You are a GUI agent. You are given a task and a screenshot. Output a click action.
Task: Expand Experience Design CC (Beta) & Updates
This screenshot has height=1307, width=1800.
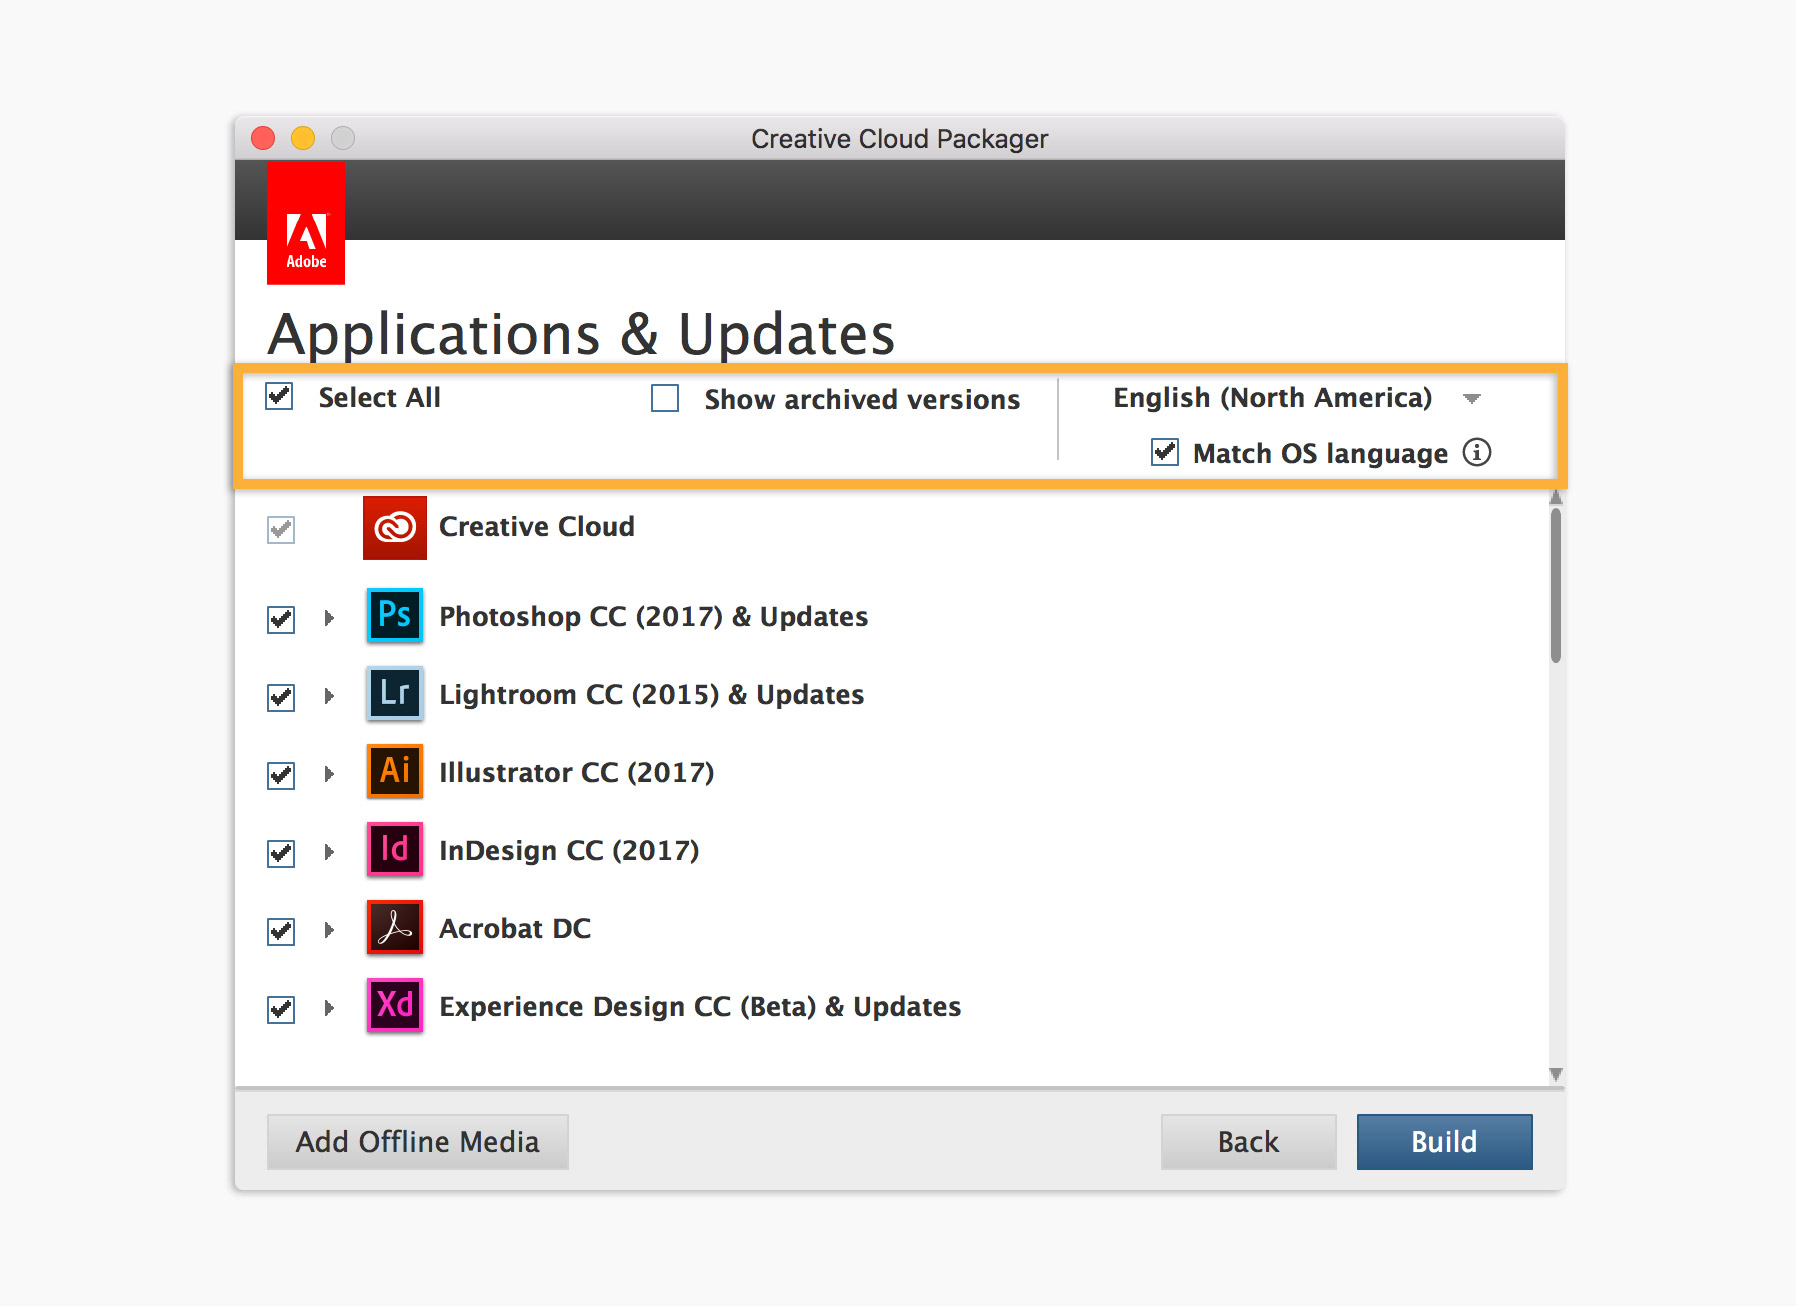coord(329,1008)
